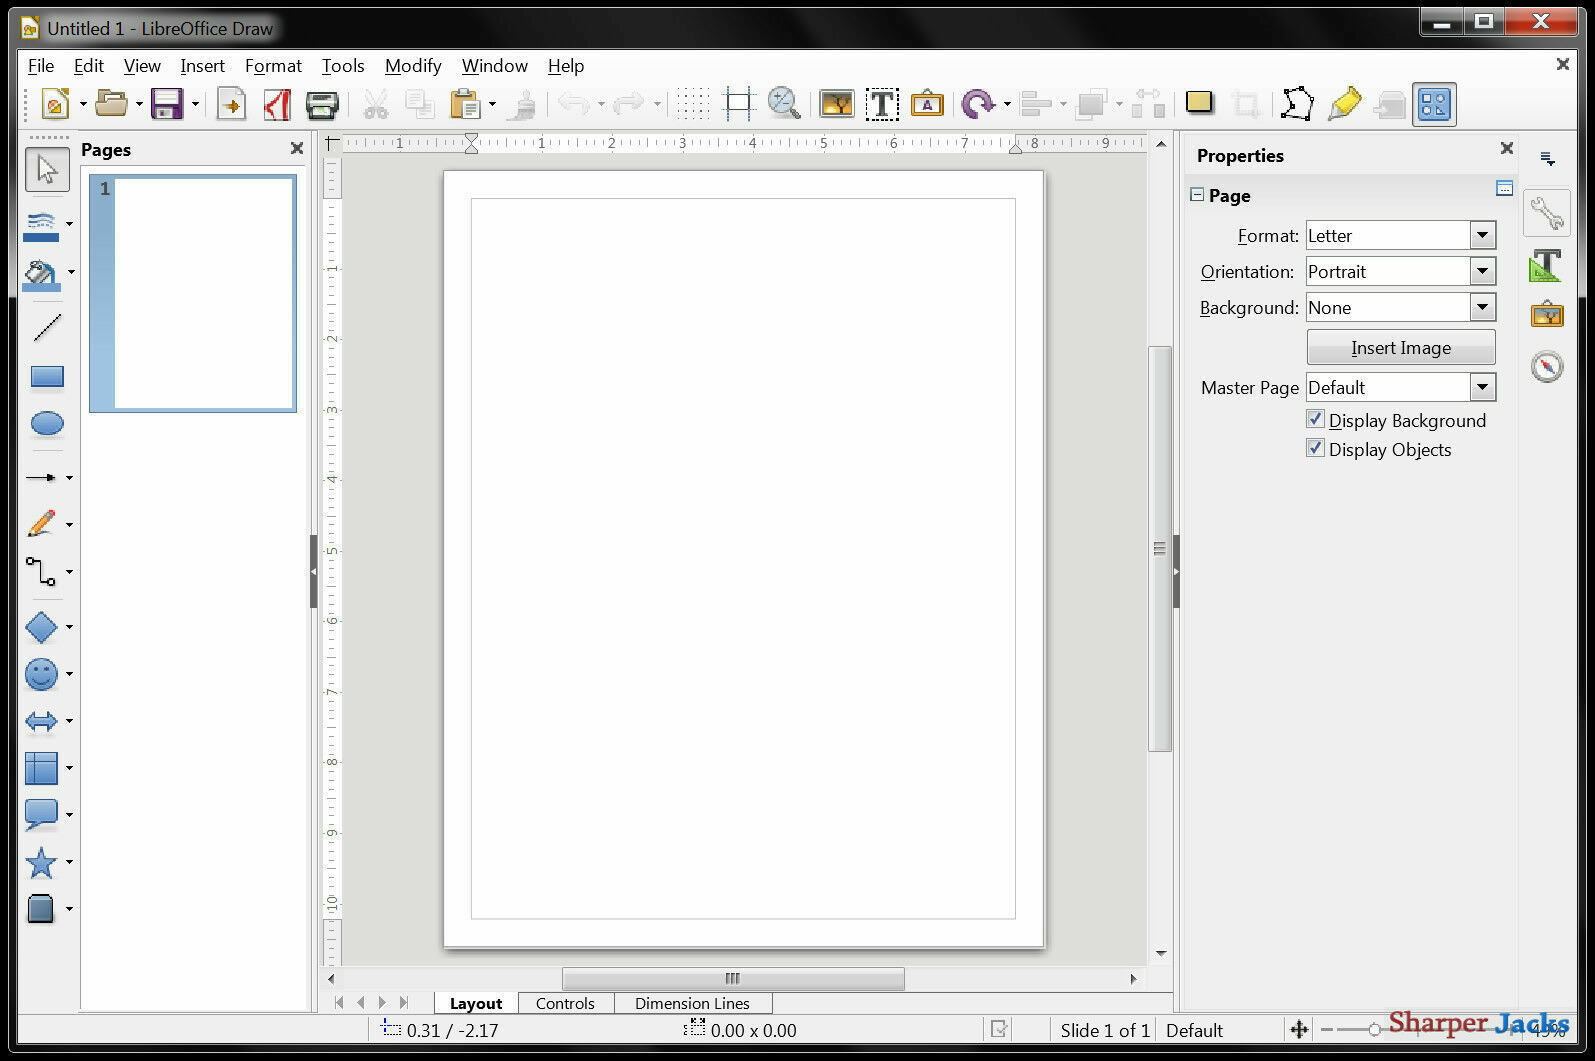Open the Format paper size dropdown
Image resolution: width=1595 pixels, height=1061 pixels.
pyautogui.click(x=1483, y=235)
